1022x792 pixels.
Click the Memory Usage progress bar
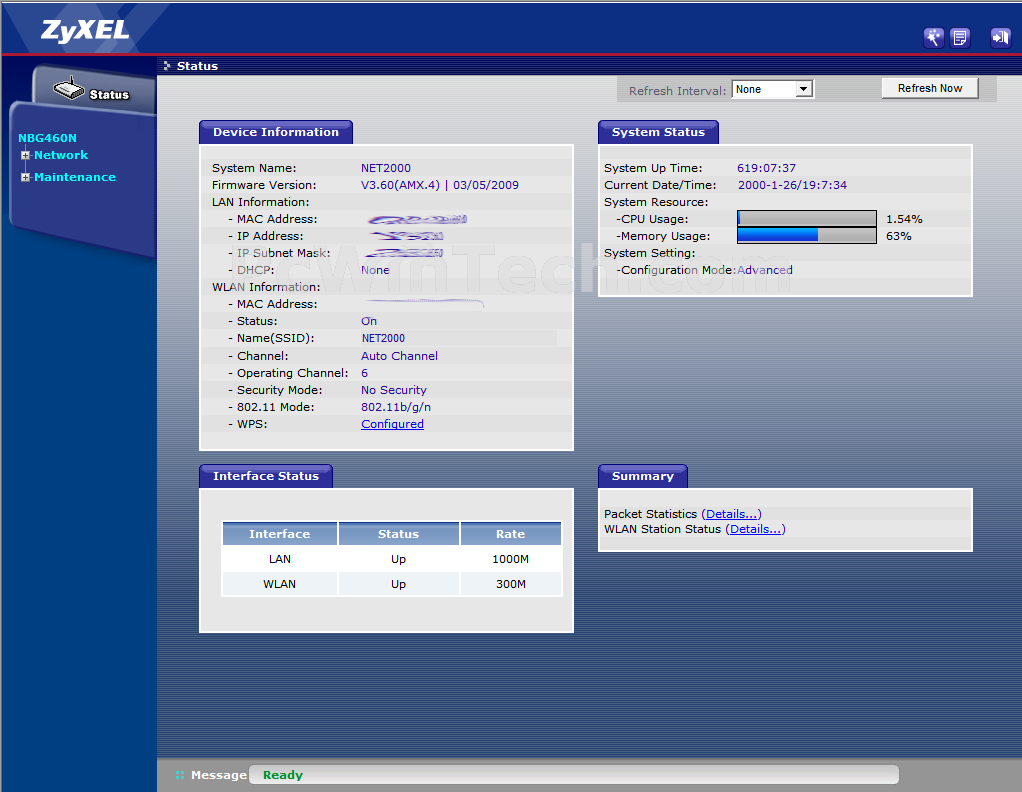[807, 235]
